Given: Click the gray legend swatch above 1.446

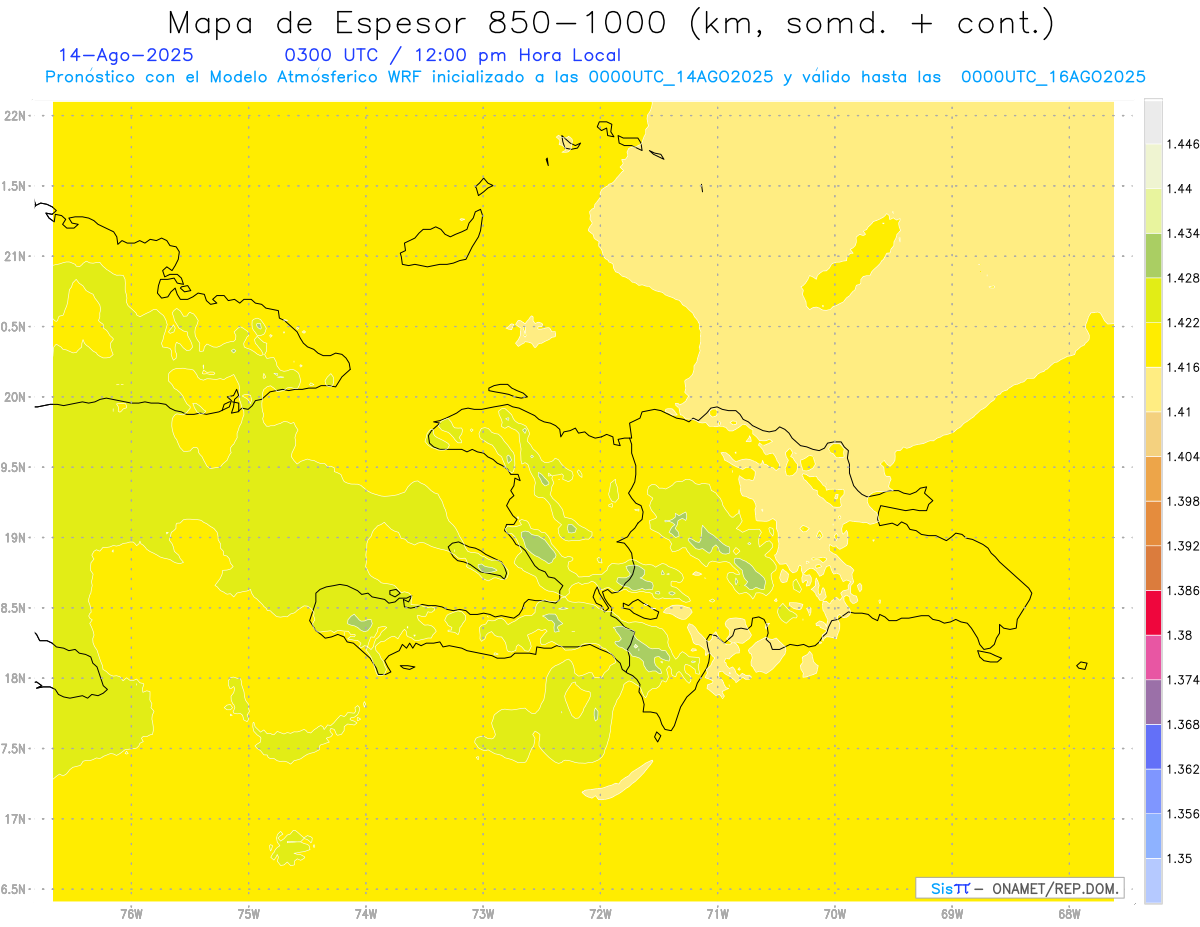Looking at the screenshot, I should click(x=1153, y=121).
